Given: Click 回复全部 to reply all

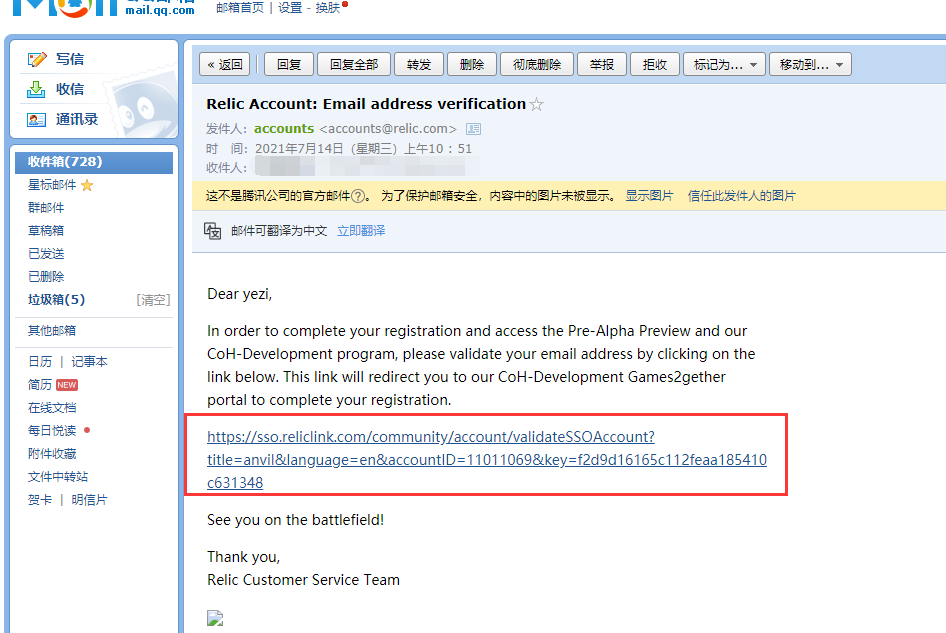Looking at the screenshot, I should 354,65.
